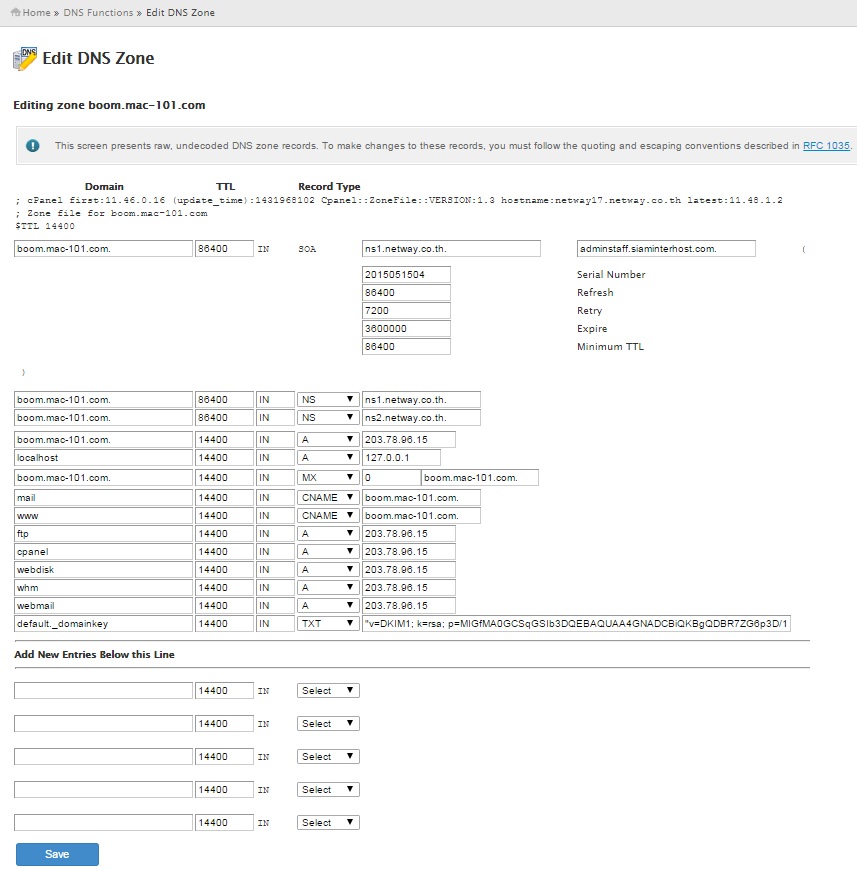Click the Expire value field

pyautogui.click(x=406, y=329)
